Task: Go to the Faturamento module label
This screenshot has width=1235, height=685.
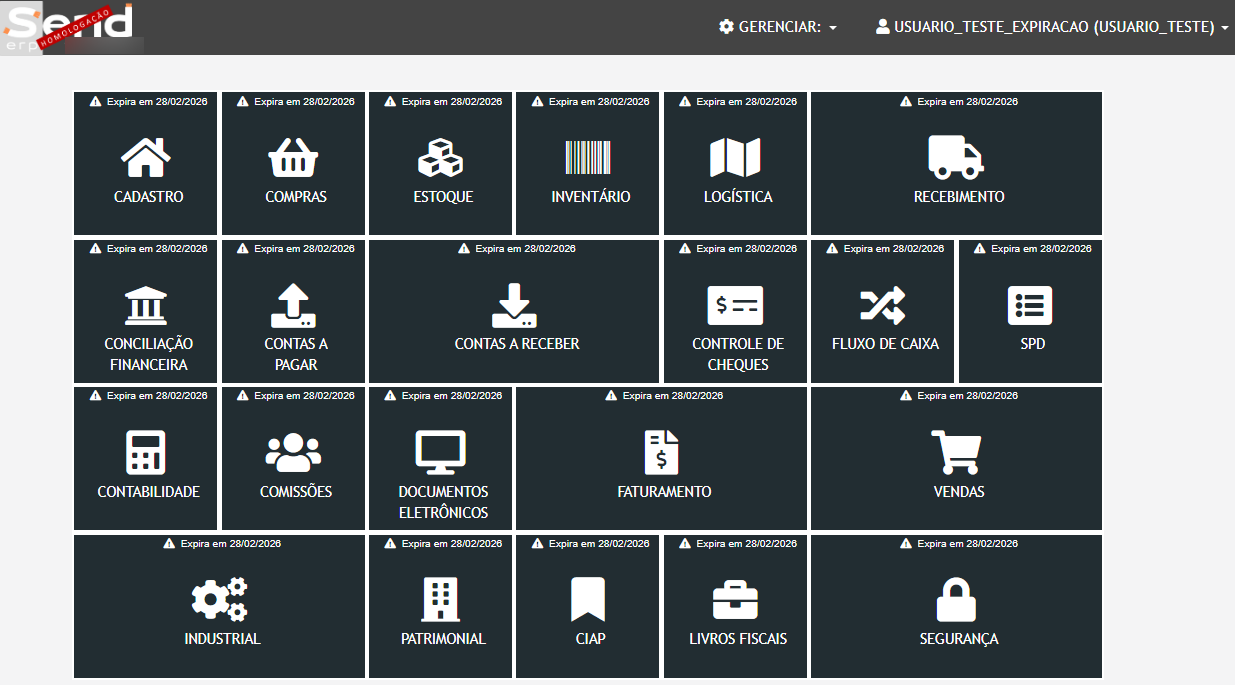Action: tap(664, 492)
